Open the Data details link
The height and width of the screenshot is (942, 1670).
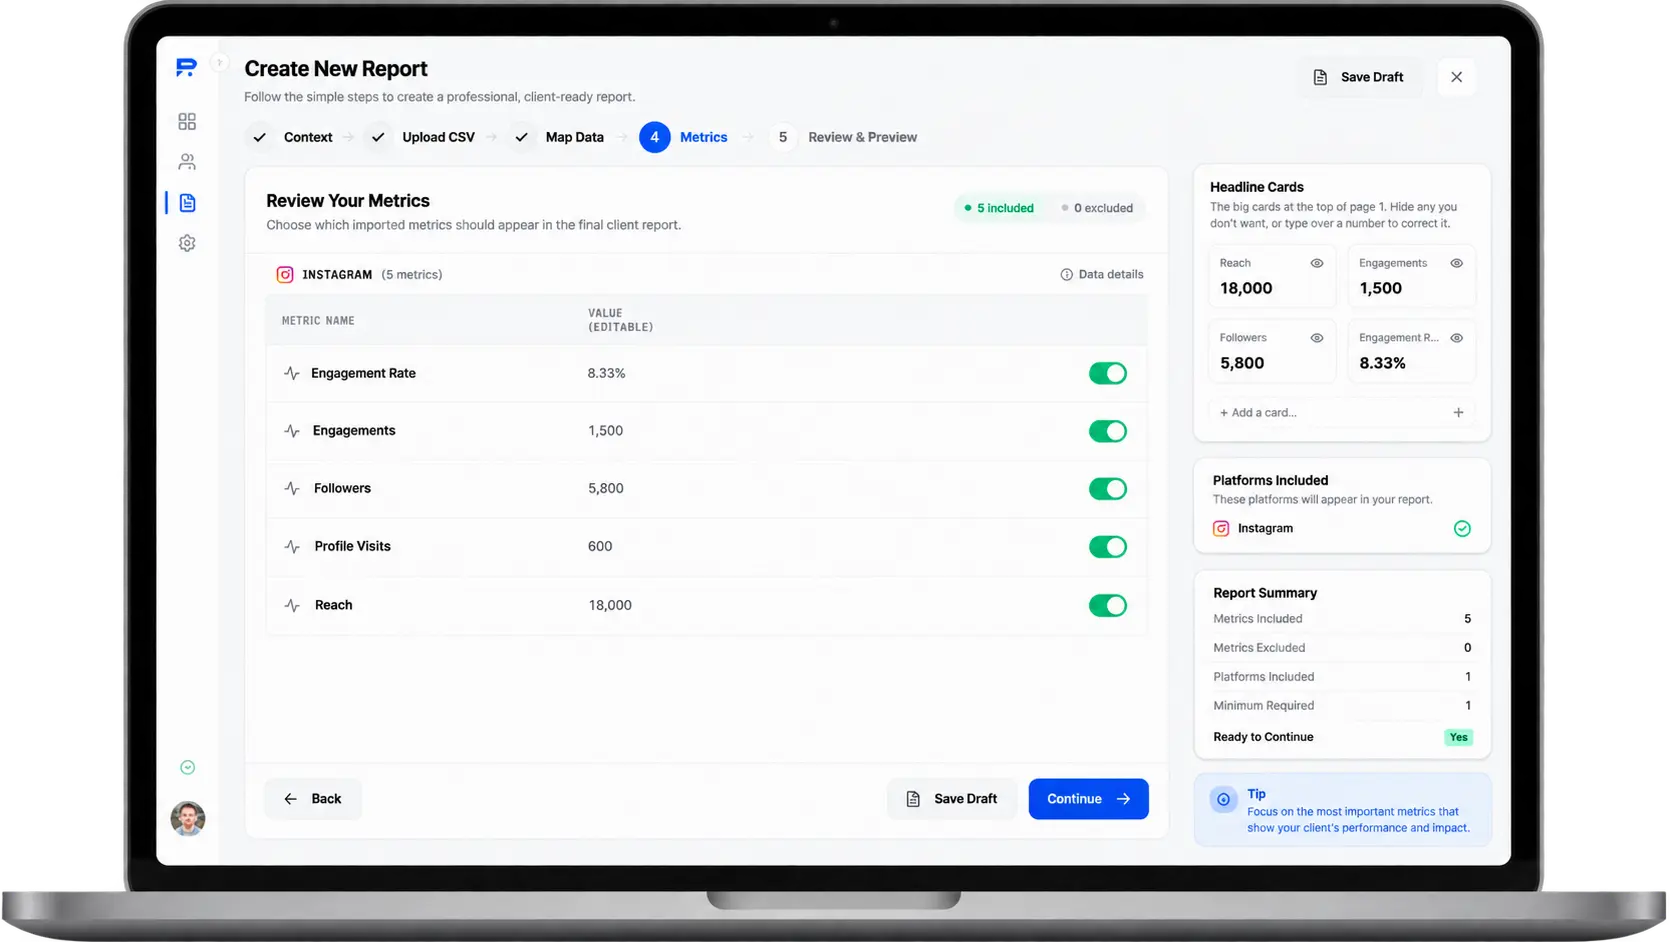pyautogui.click(x=1101, y=274)
